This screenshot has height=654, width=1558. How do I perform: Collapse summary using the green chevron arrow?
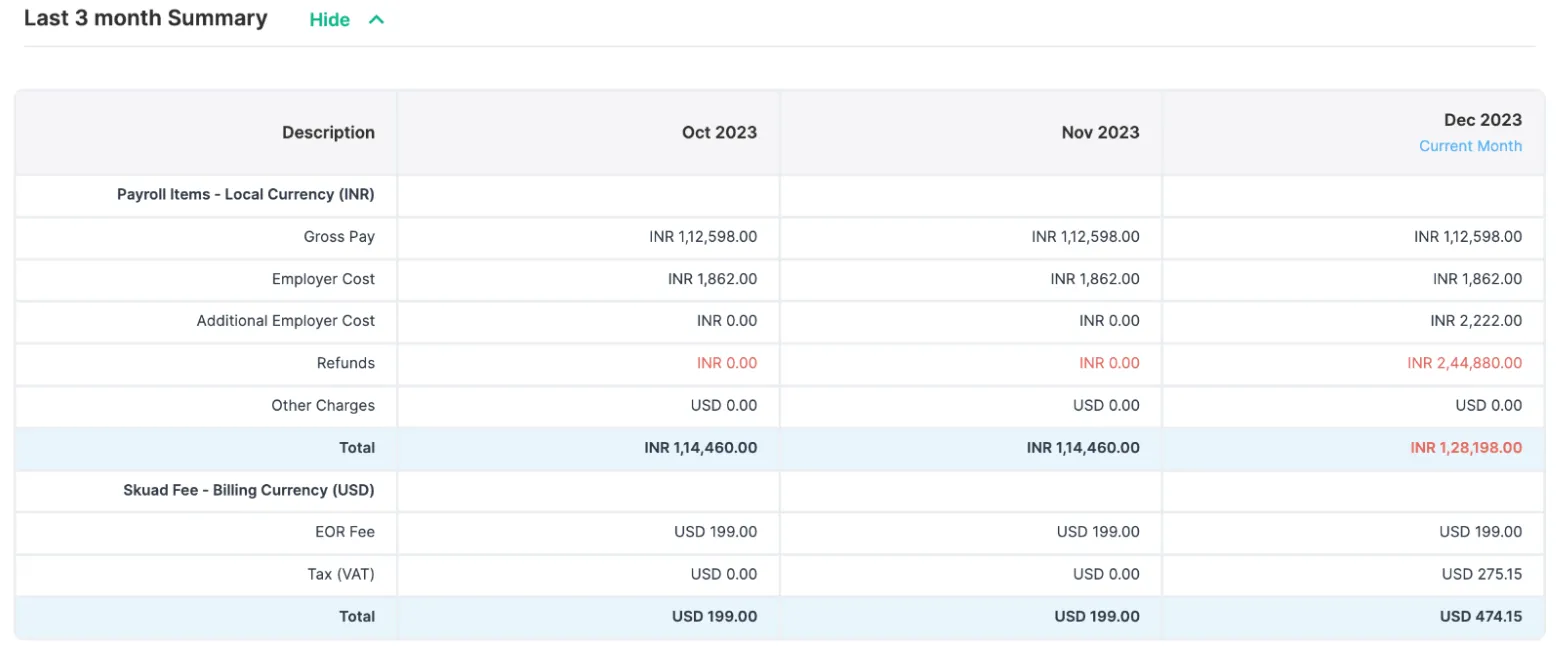376,19
